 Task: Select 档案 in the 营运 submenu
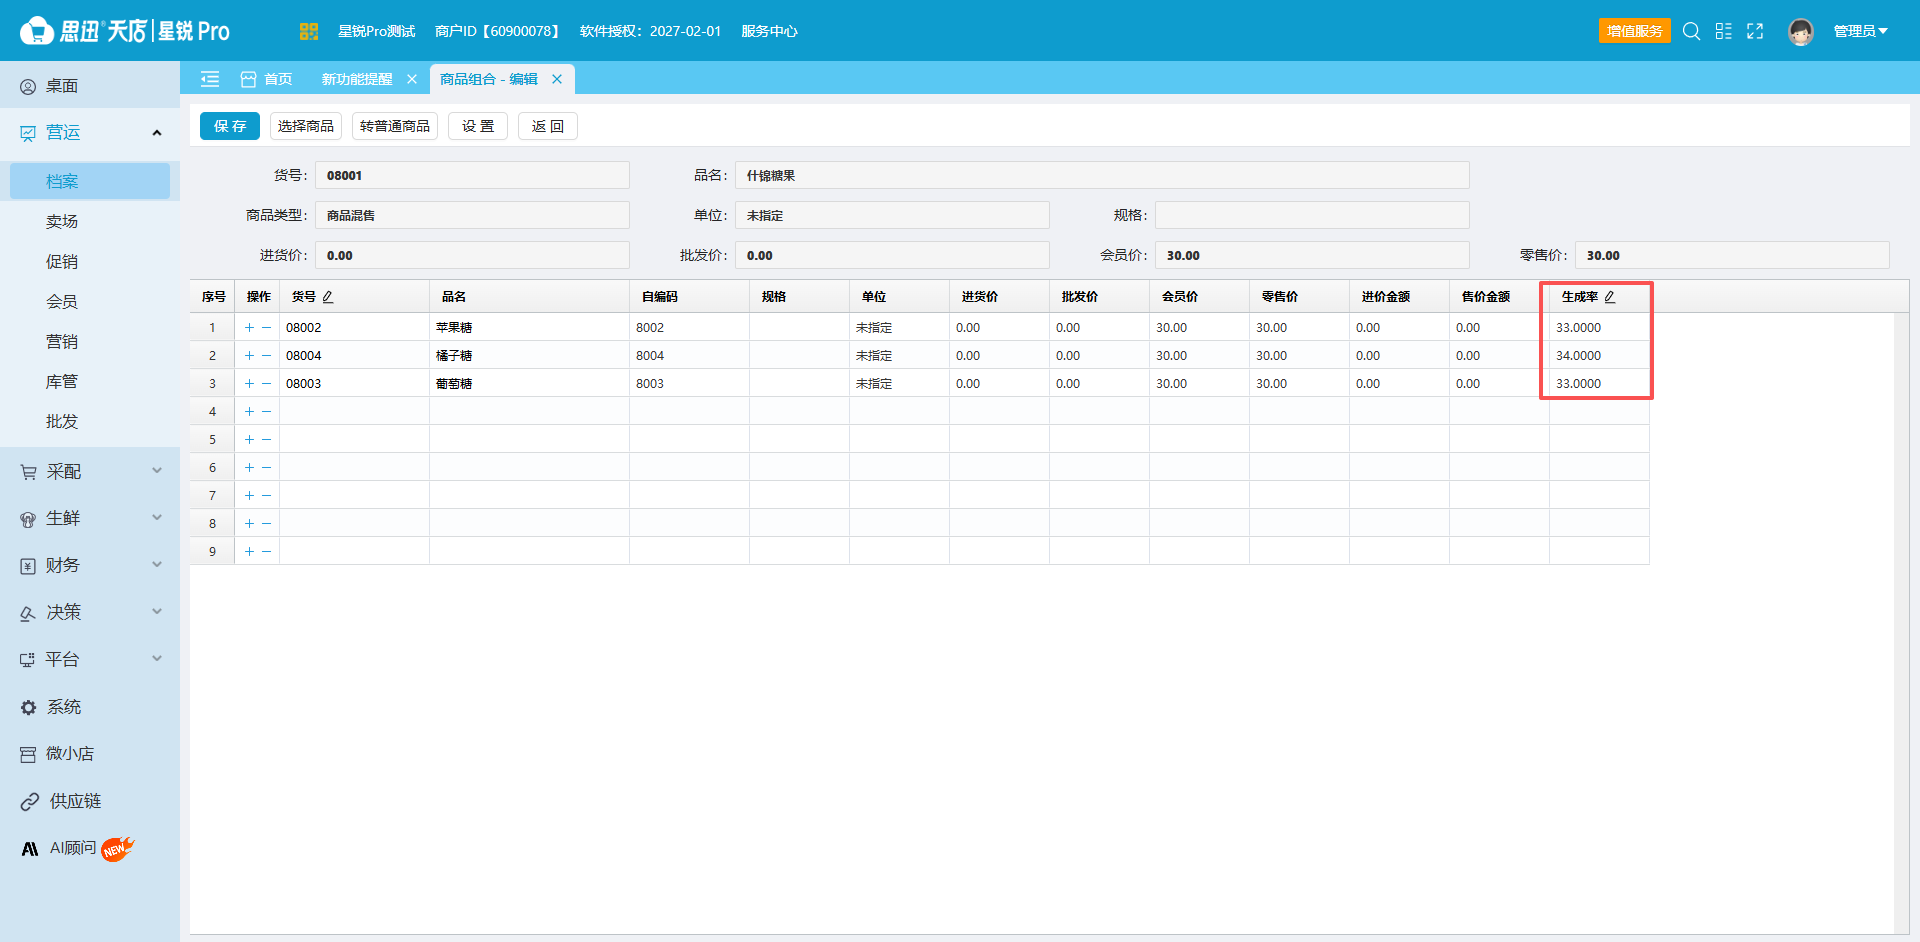coord(90,181)
